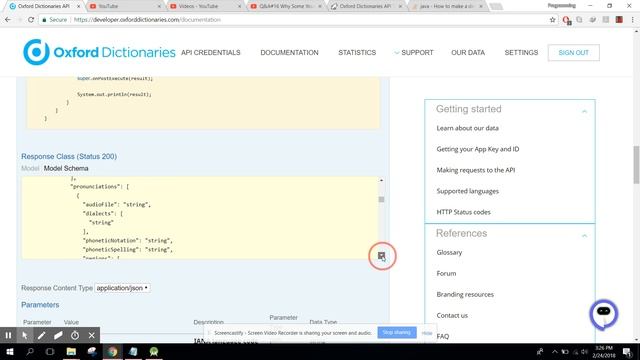640x360 pixels.
Task: Click the Screencastify timer icon
Action: tap(75, 336)
